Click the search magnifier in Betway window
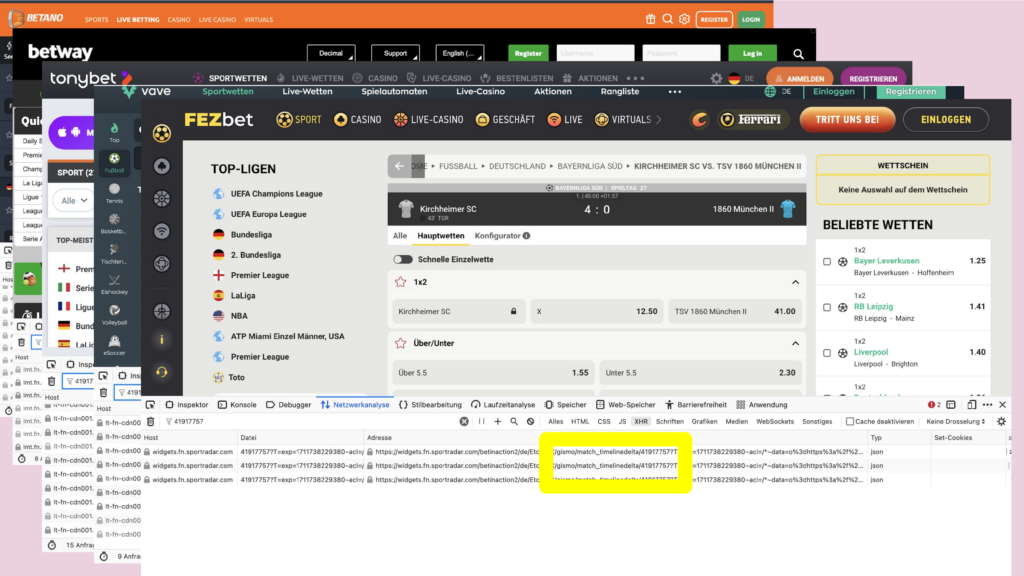The height and width of the screenshot is (576, 1024). point(798,54)
